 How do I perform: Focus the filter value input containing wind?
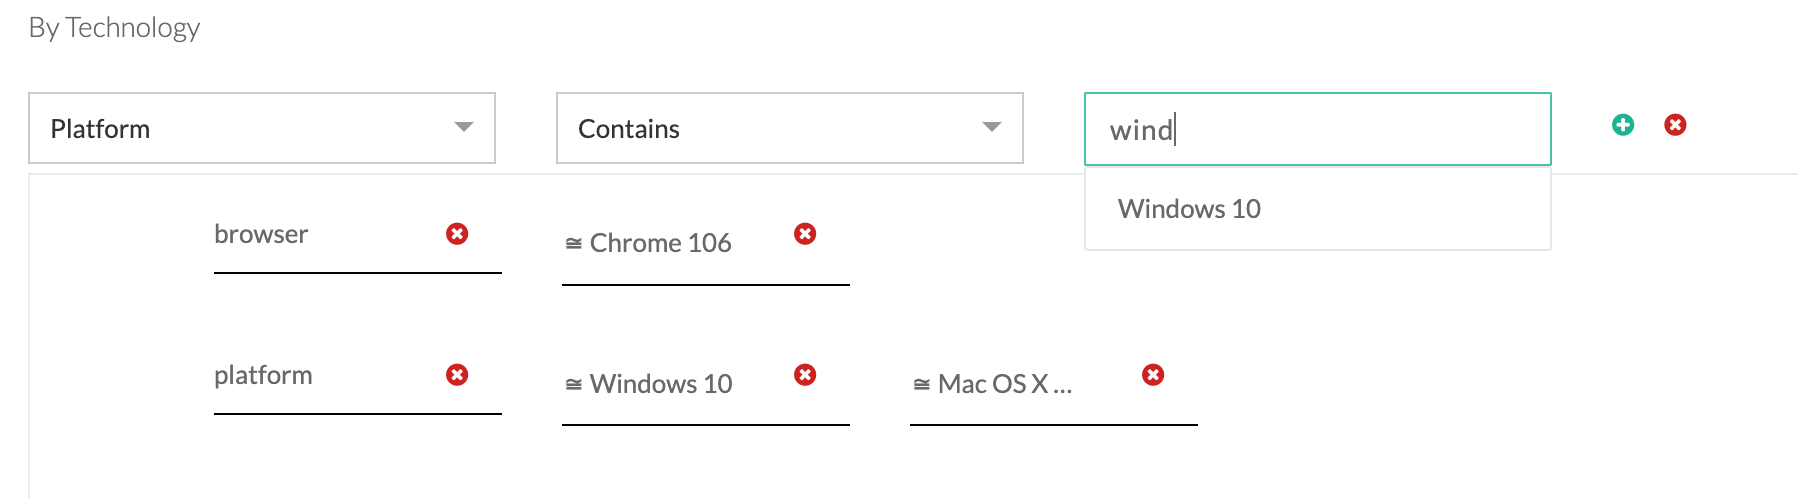click(1316, 129)
